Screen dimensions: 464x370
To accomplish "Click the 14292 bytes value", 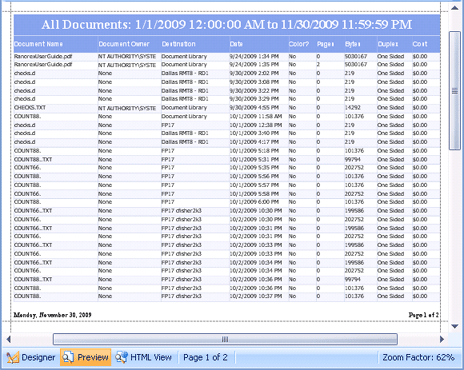I will [353, 108].
